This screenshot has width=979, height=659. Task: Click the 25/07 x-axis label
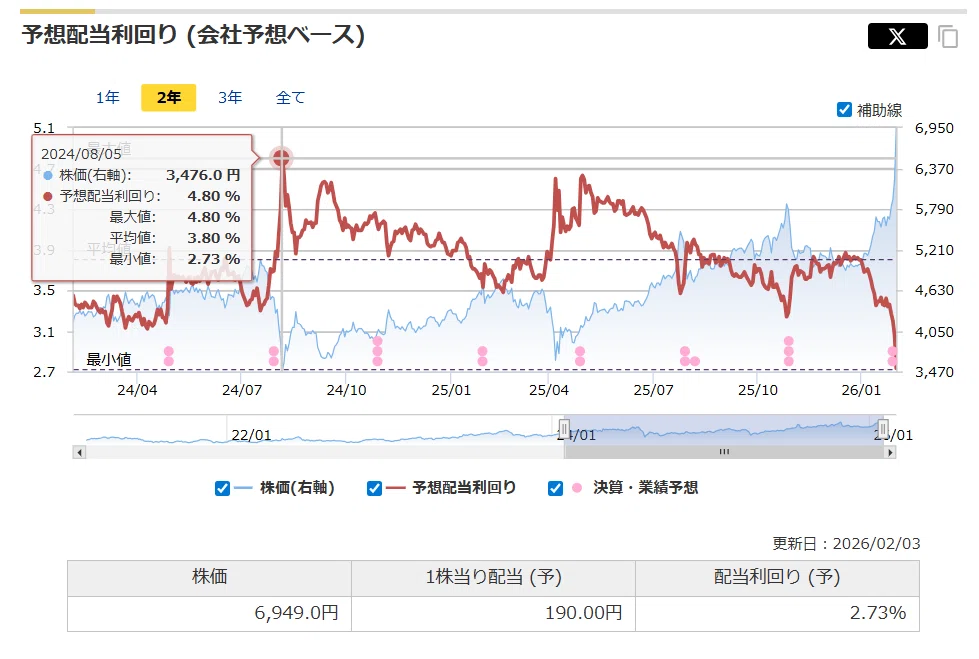653,390
